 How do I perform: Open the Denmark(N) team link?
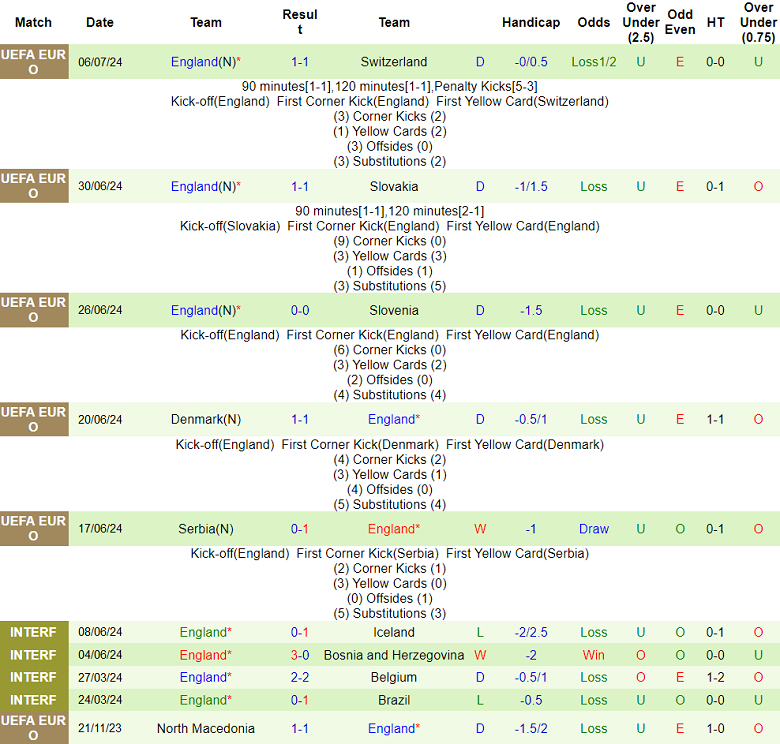click(206, 419)
